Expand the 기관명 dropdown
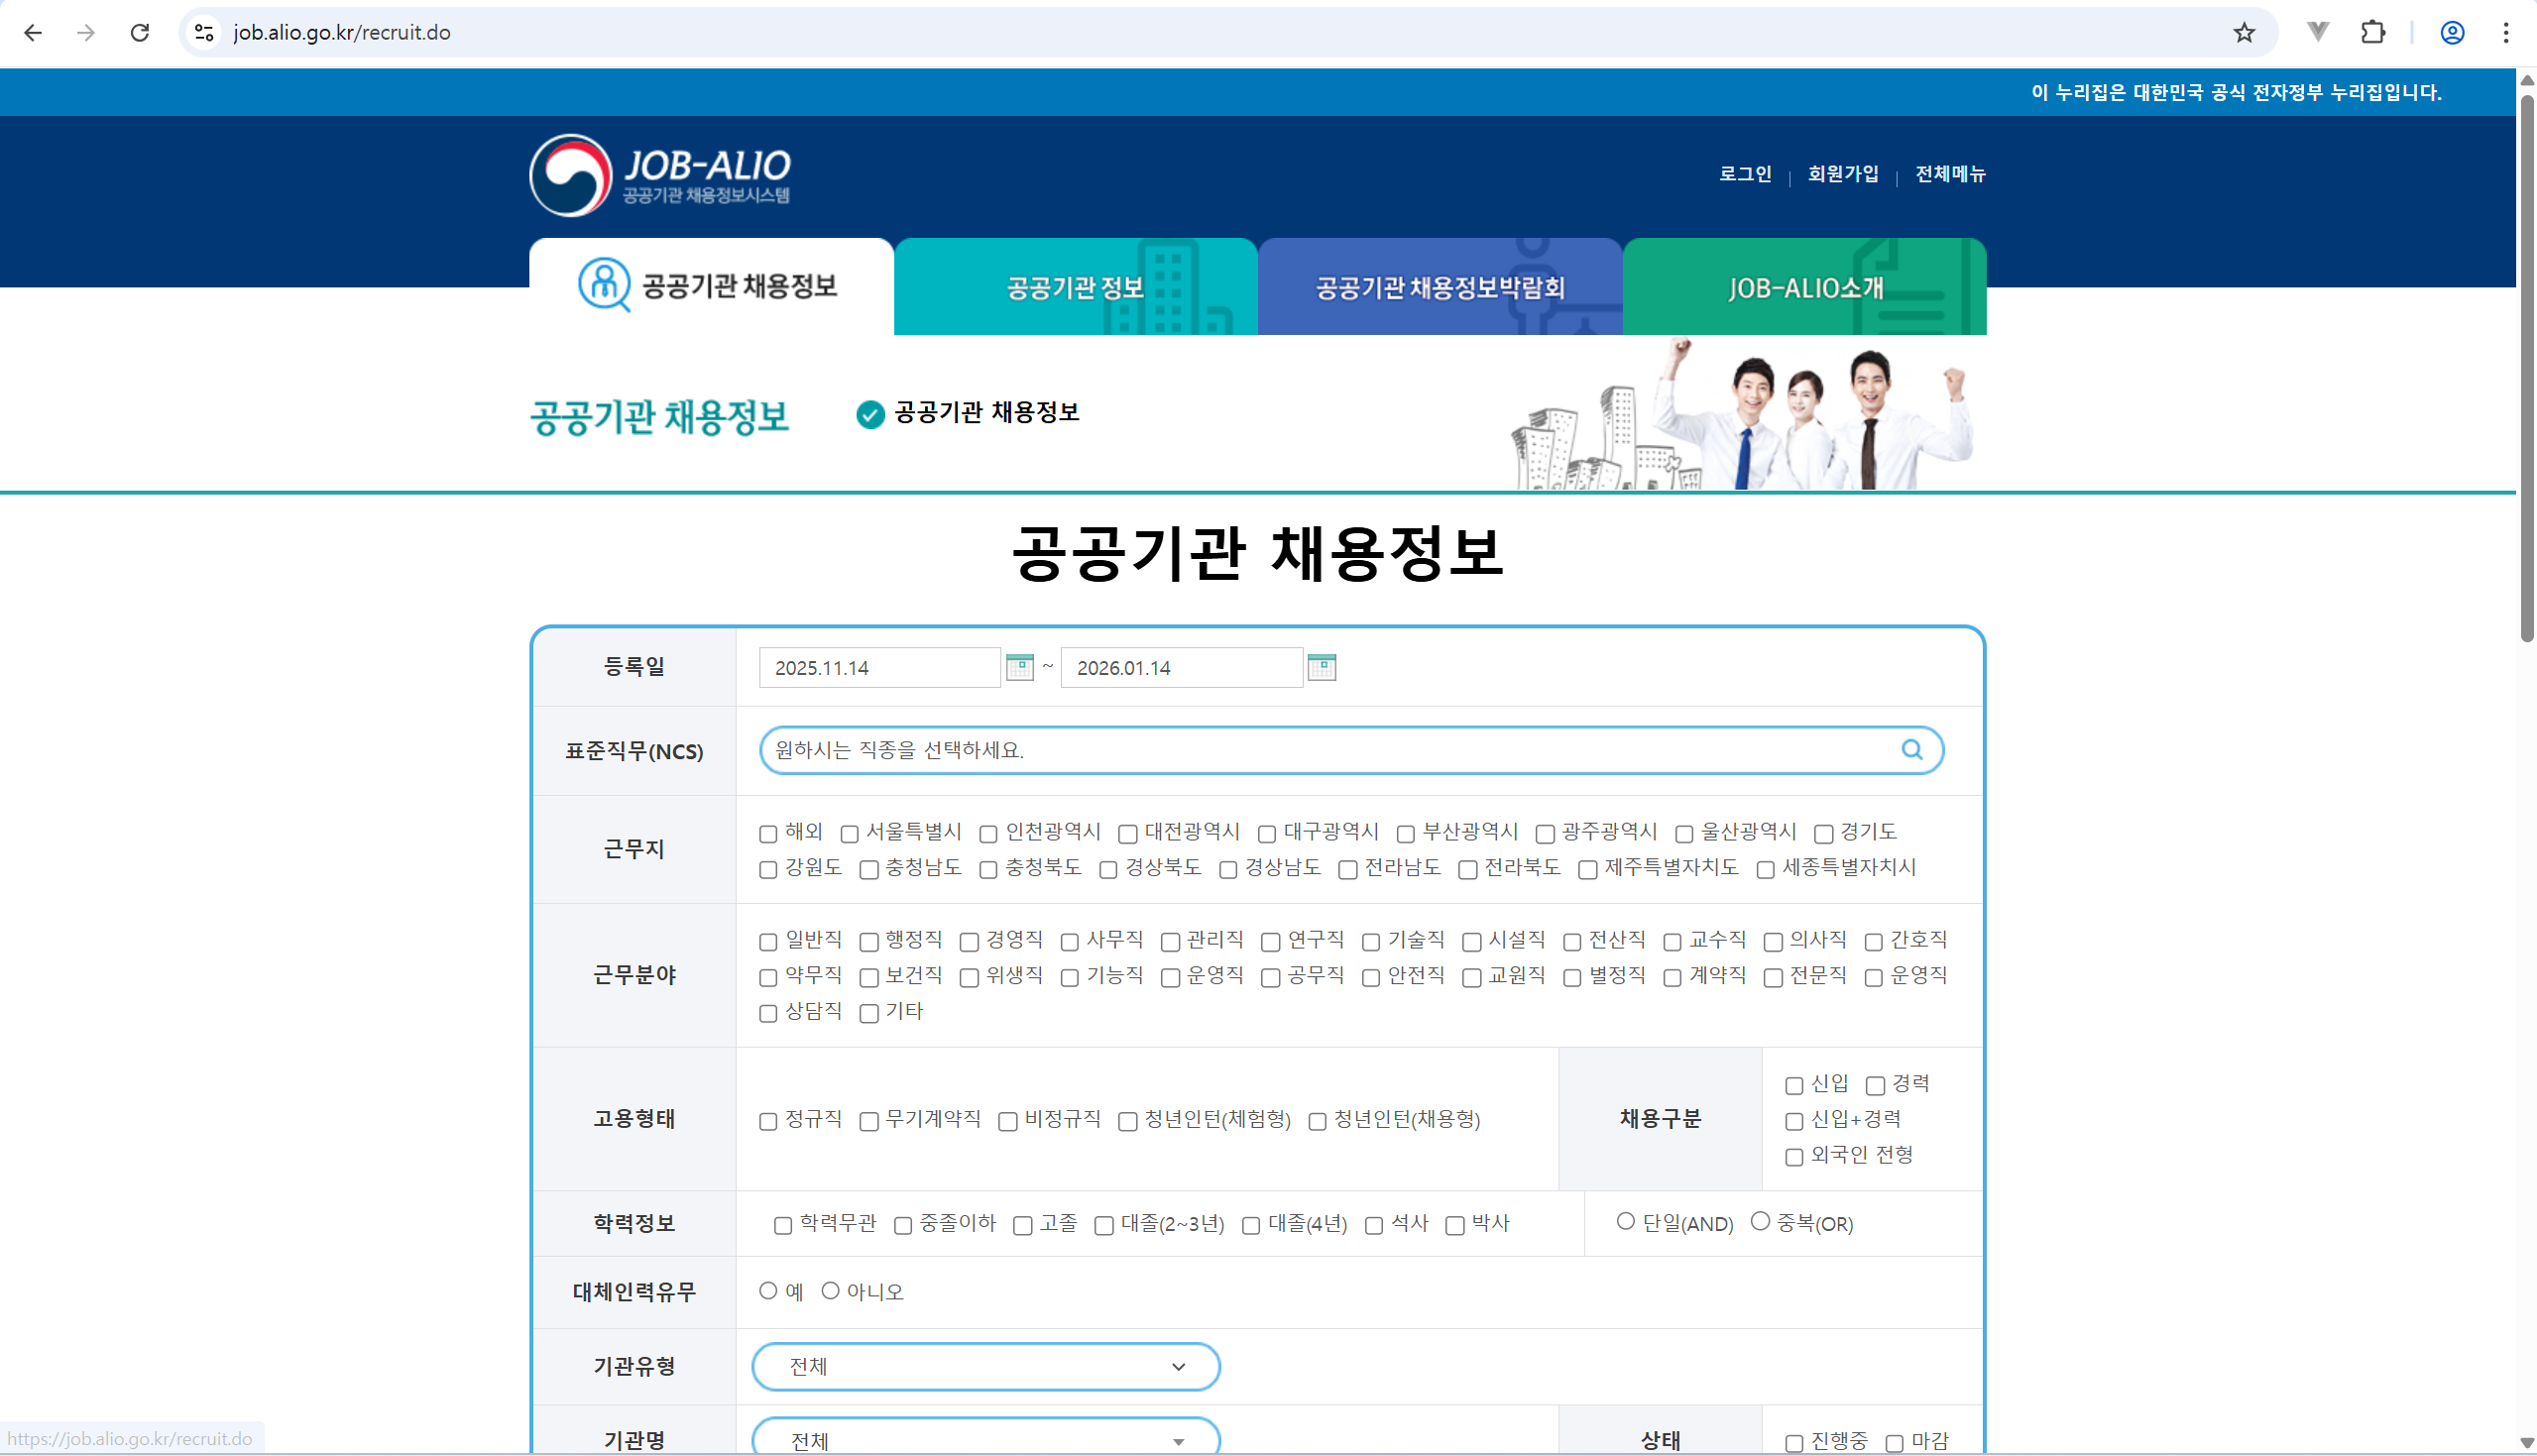 pos(985,1438)
